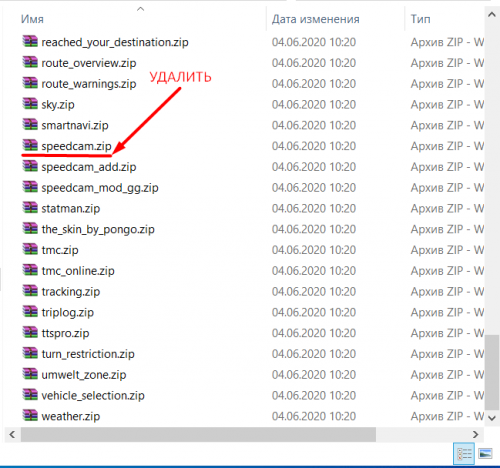500x468 pixels.
Task: Select the the_skin_by_pongo.zip file
Action: pos(98,229)
